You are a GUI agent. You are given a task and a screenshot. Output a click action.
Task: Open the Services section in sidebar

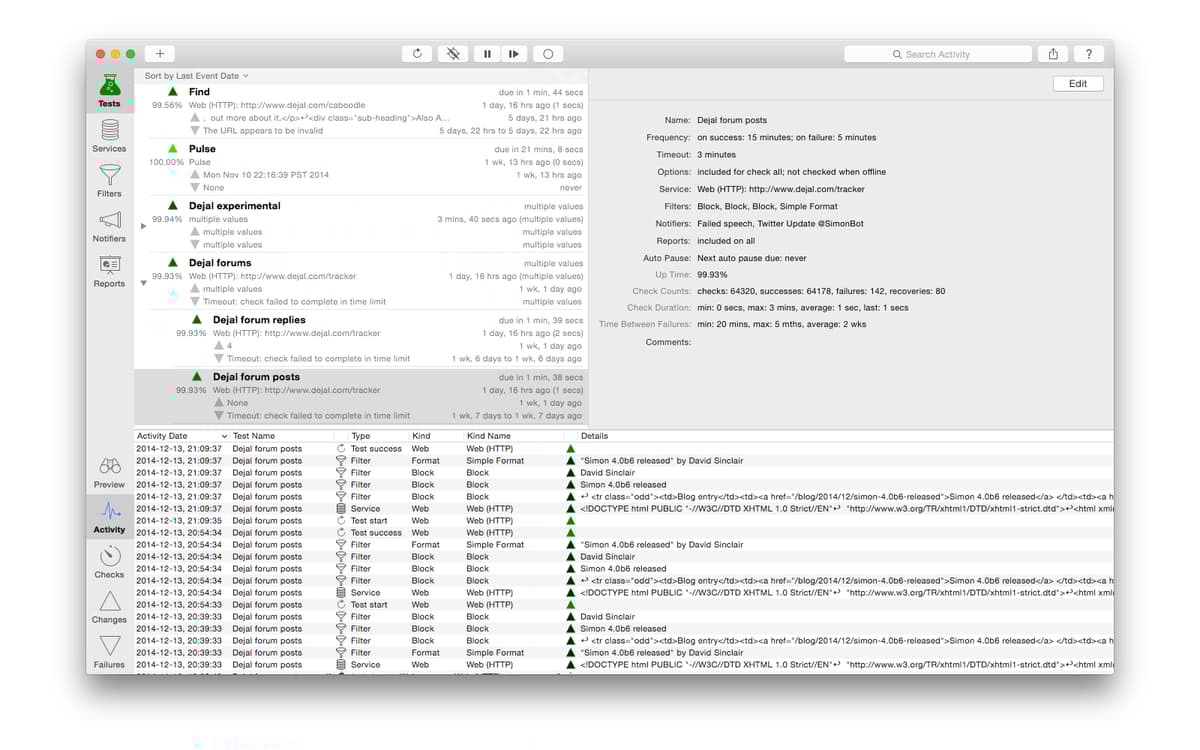click(x=109, y=135)
